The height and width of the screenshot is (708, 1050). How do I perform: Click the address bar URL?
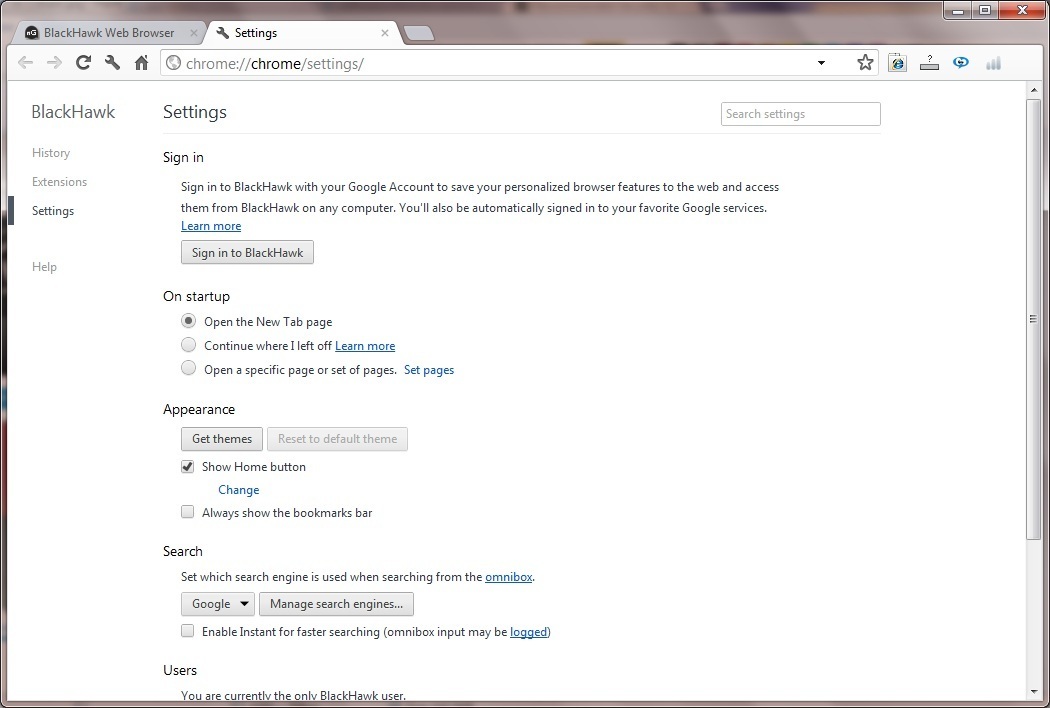275,64
